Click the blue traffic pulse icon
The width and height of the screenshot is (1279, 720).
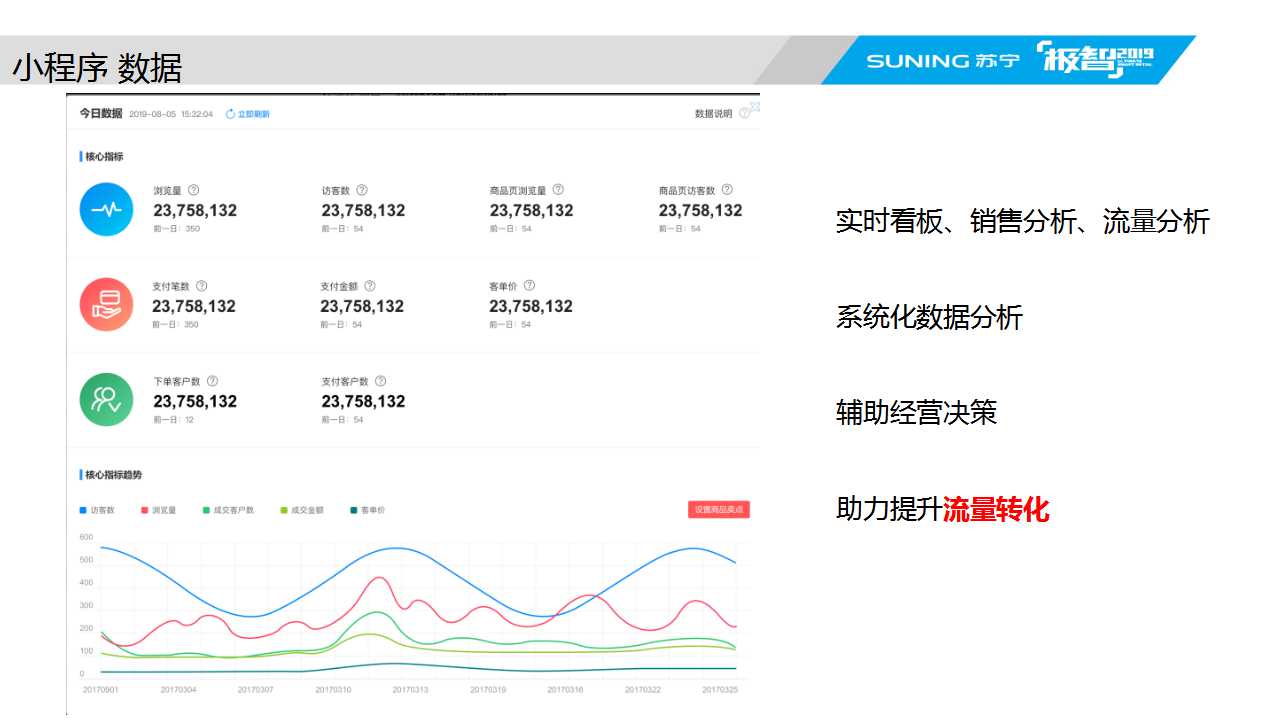[x=106, y=209]
